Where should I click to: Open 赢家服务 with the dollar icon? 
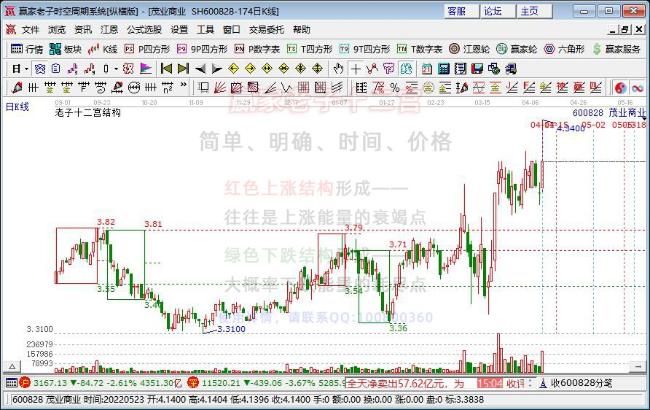click(x=616, y=49)
